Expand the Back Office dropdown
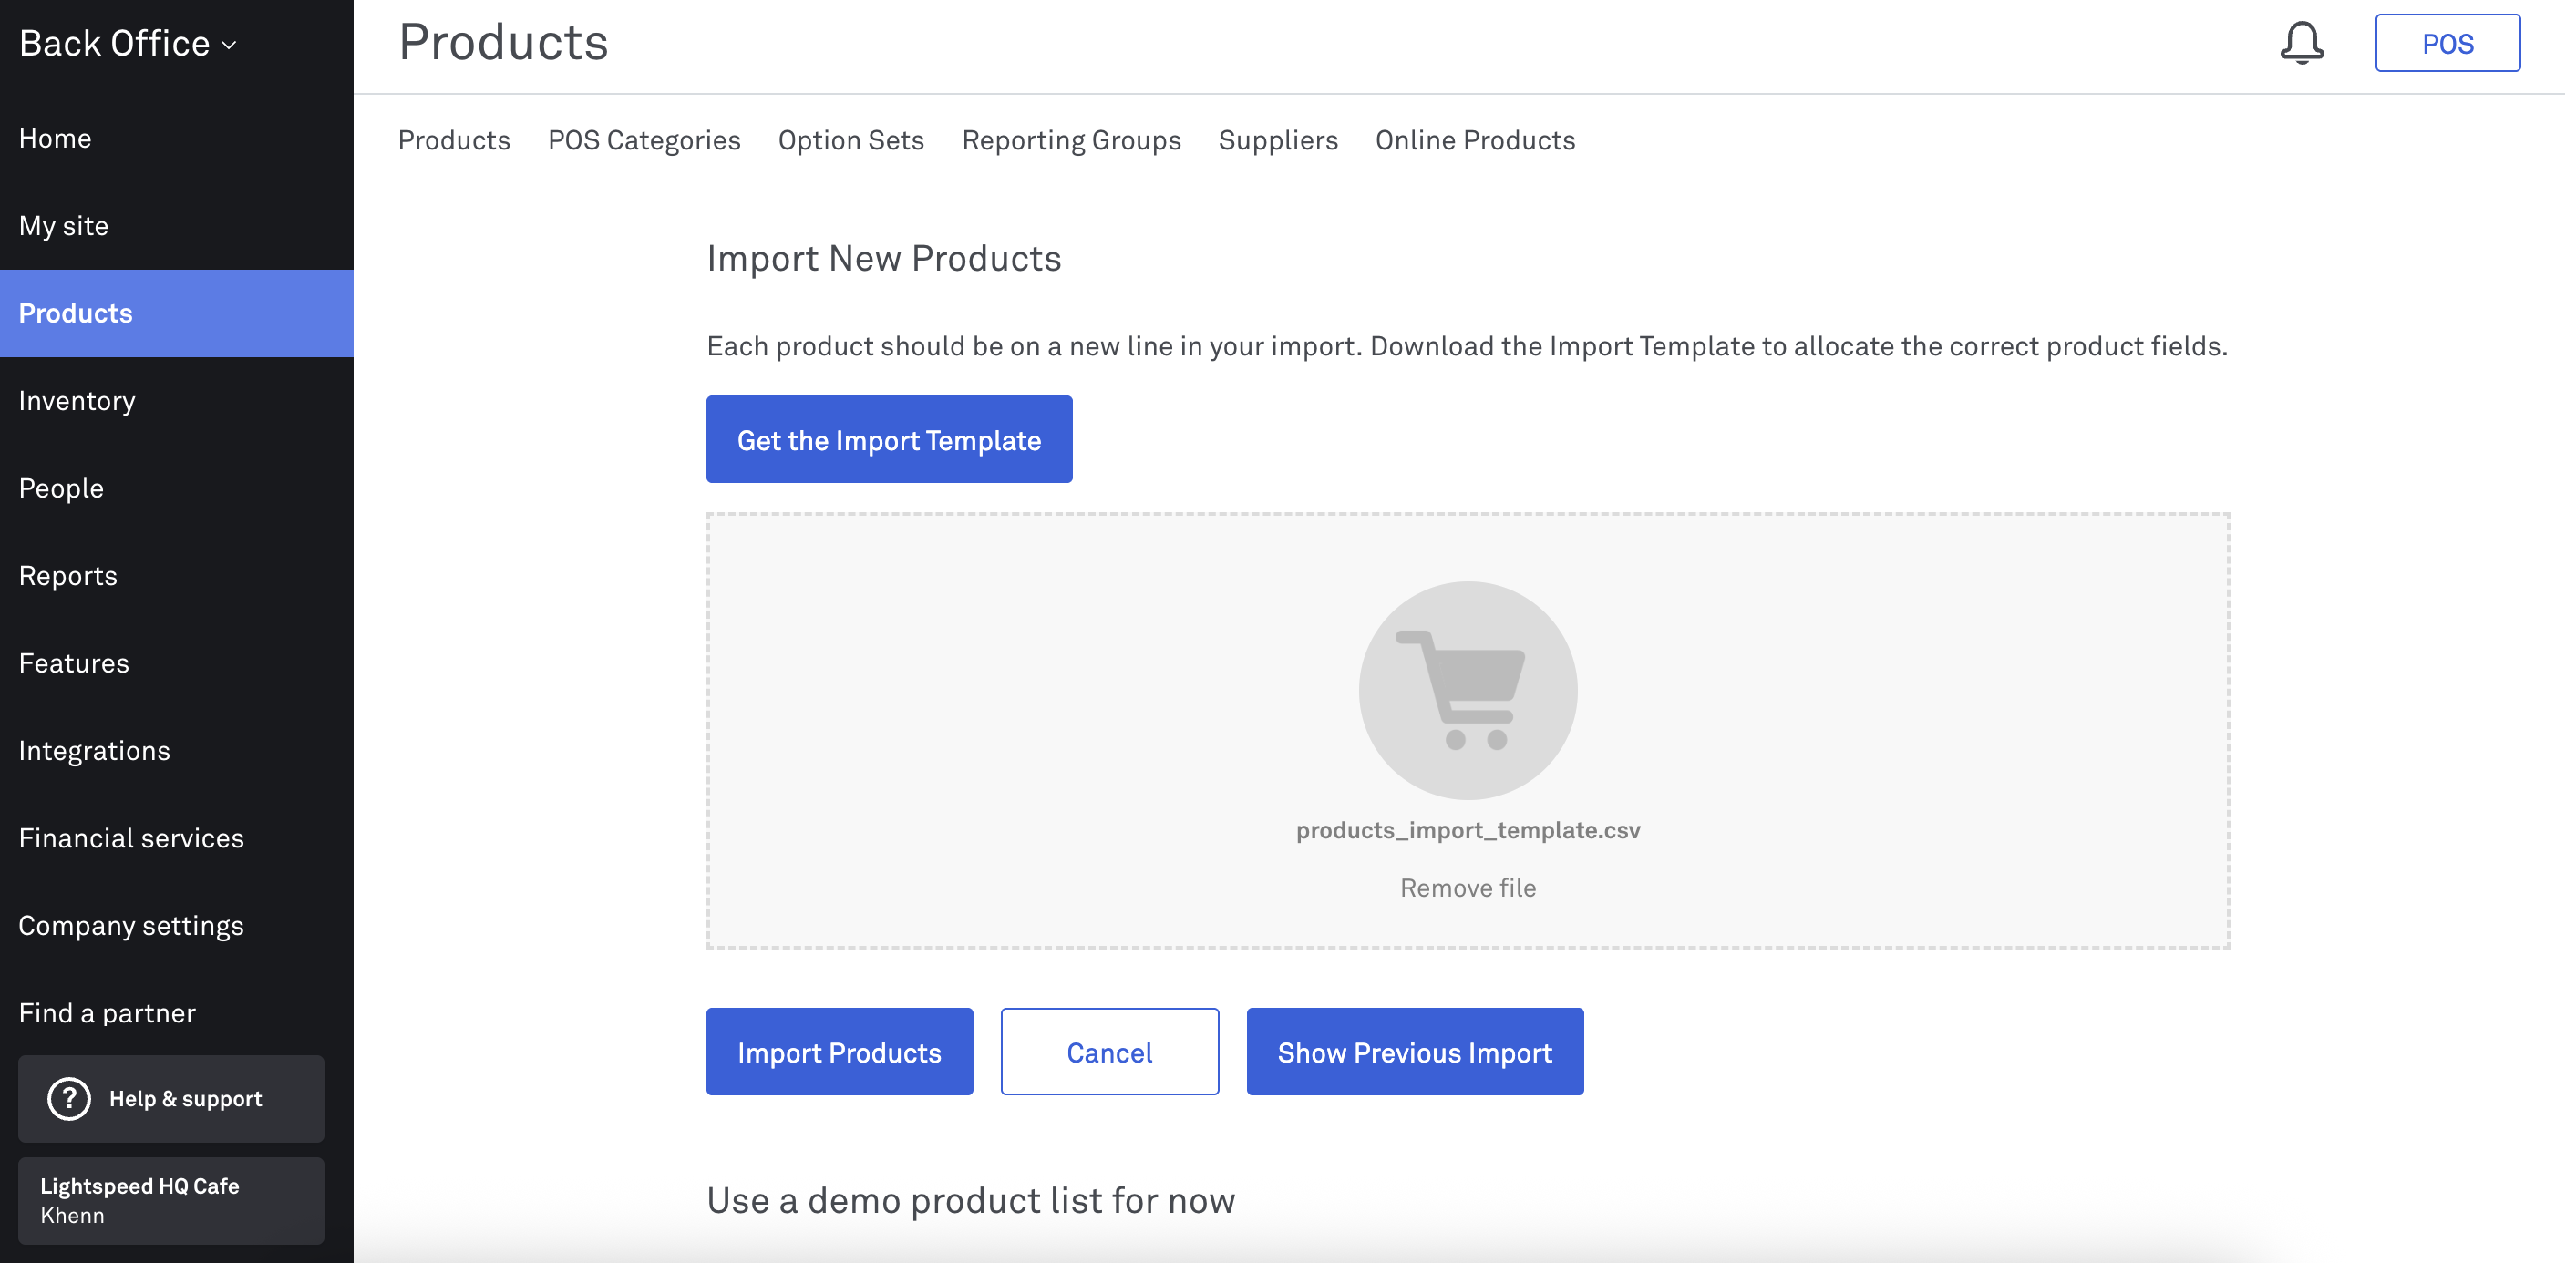This screenshot has height=1263, width=2576. pos(128,43)
